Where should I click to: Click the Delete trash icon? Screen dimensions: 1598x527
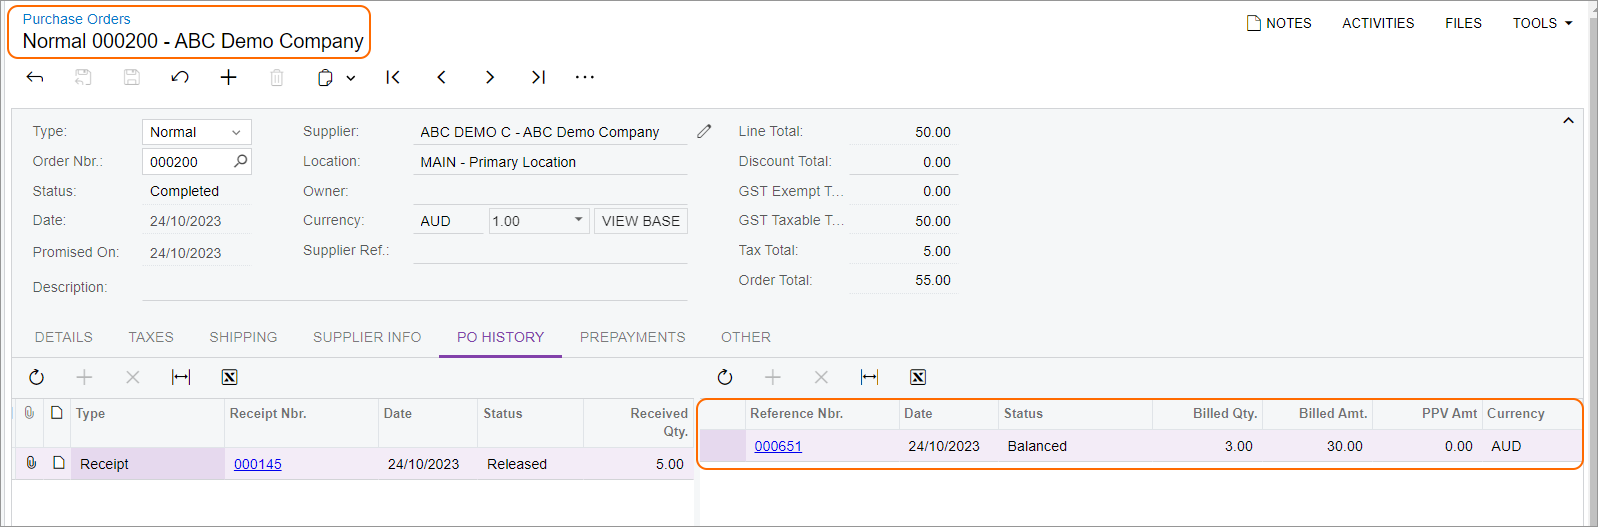(277, 77)
